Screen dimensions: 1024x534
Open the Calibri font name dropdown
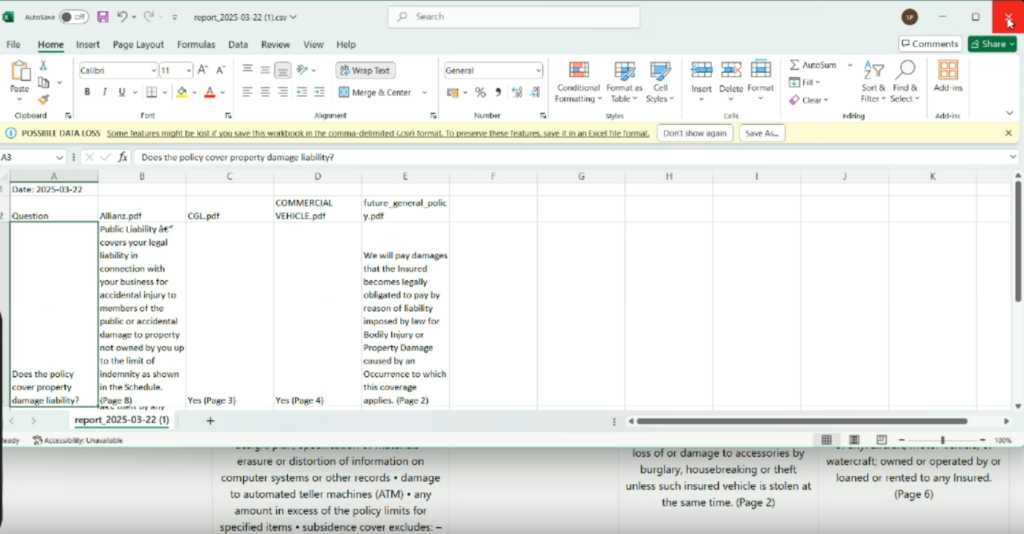(153, 70)
